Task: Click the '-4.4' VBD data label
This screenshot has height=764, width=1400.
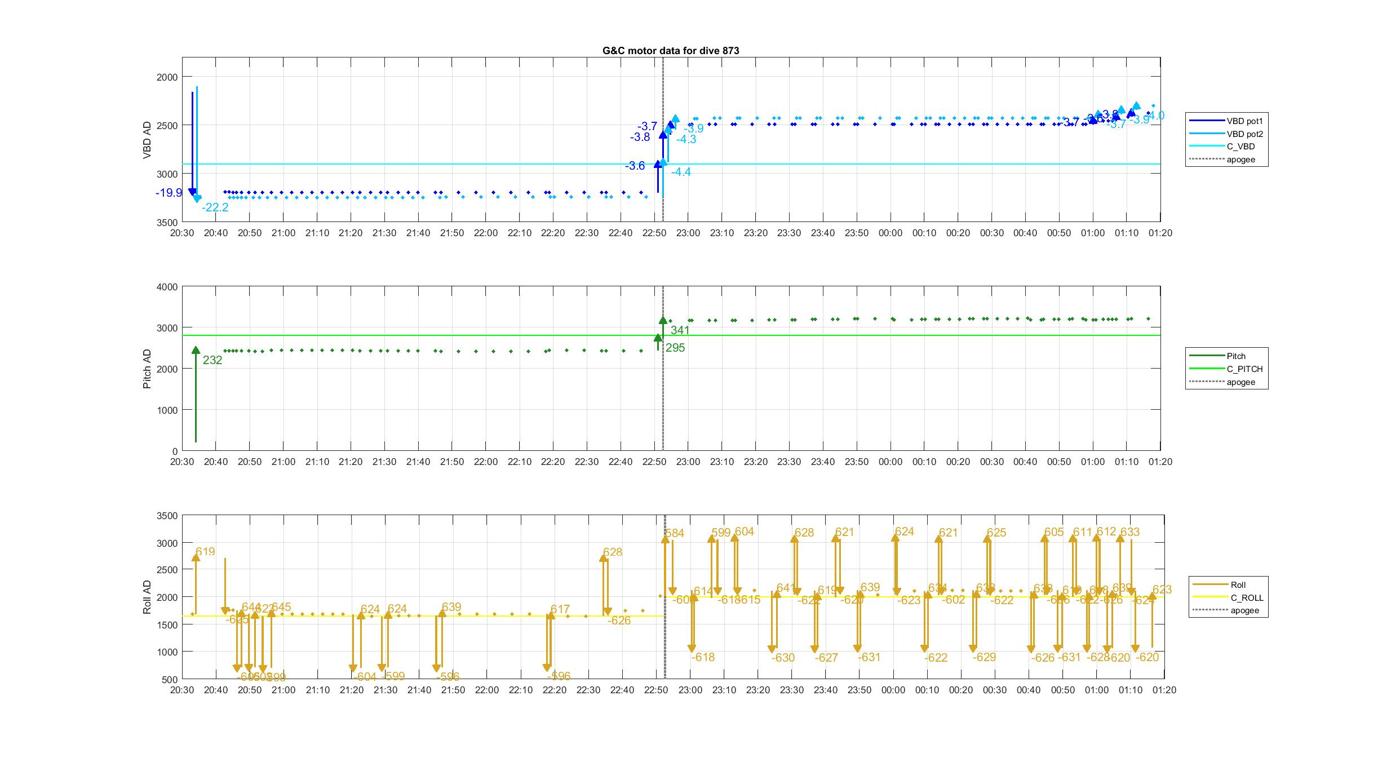Action: click(681, 173)
